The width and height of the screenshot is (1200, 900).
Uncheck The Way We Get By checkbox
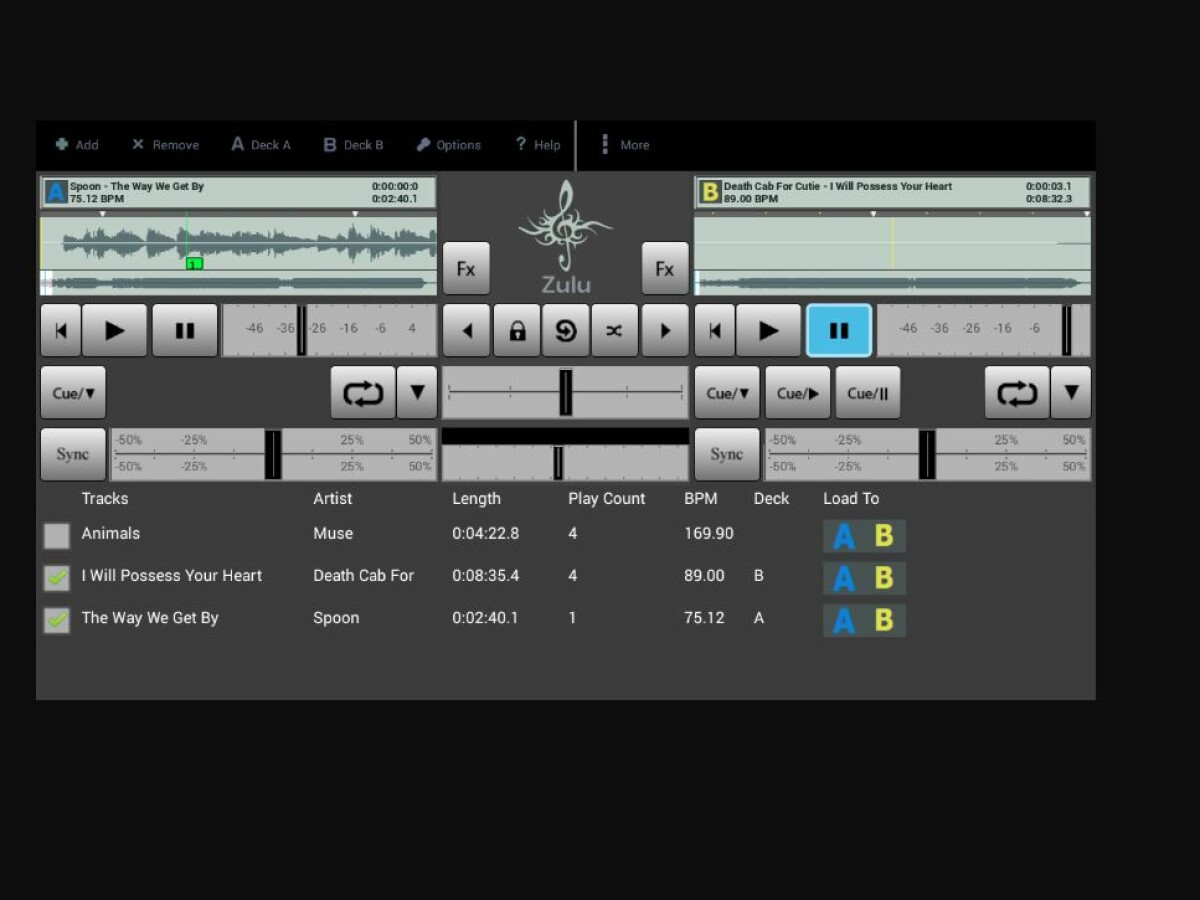coord(57,620)
